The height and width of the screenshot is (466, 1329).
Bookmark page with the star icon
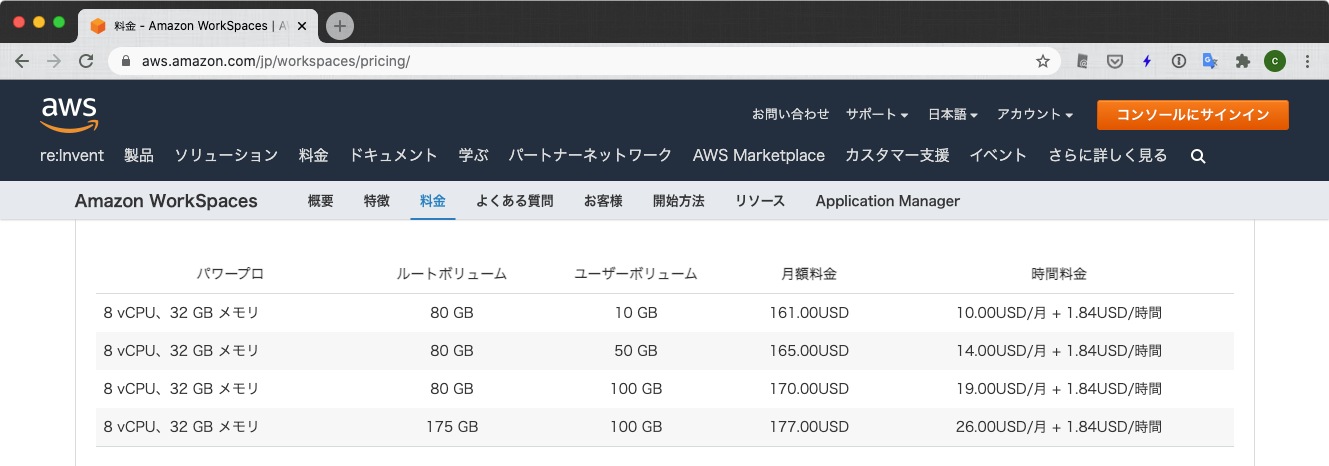tap(1043, 61)
